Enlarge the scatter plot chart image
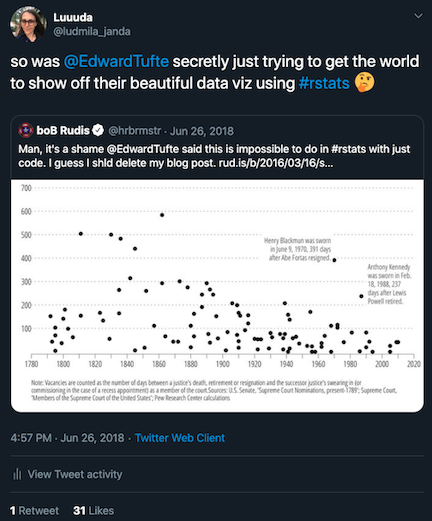Screen dimensions: 432x521 point(217,296)
